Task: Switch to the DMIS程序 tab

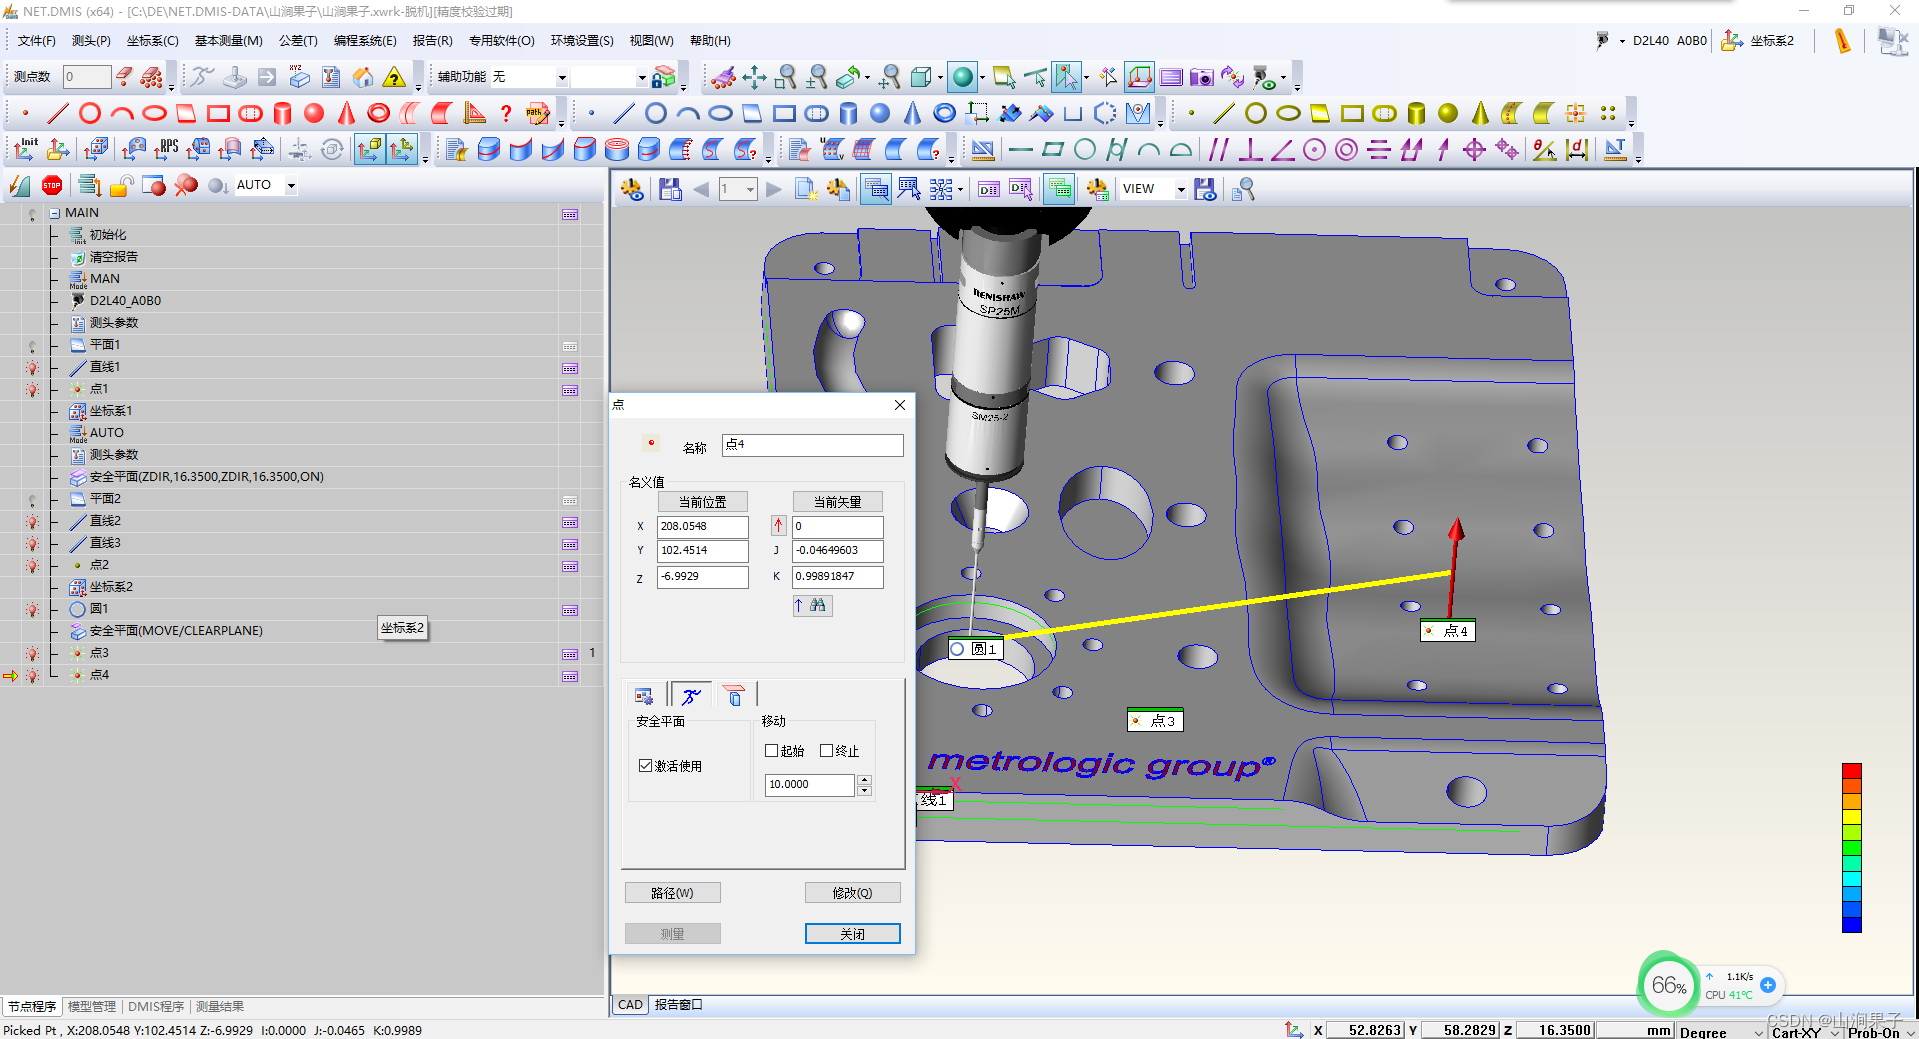Action: pyautogui.click(x=156, y=1006)
